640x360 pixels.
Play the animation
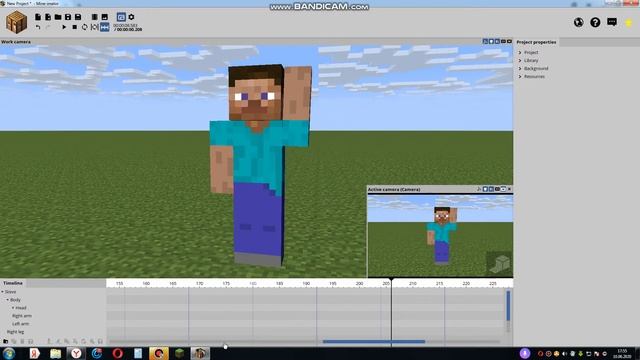point(64,27)
